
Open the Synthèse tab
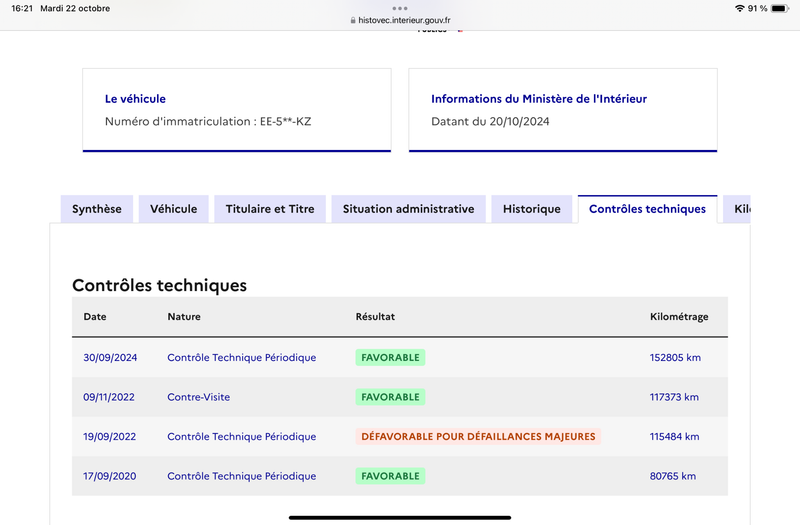tap(97, 209)
